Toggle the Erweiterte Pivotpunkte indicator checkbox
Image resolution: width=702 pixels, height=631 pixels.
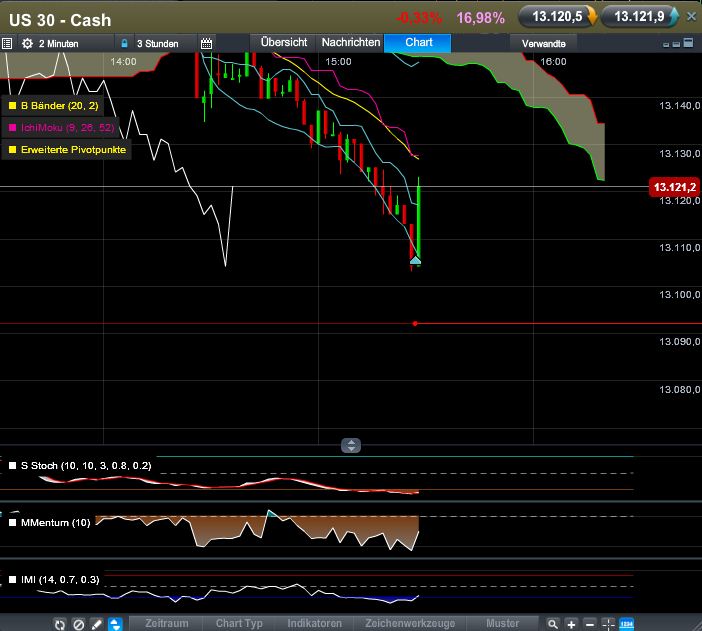point(13,150)
